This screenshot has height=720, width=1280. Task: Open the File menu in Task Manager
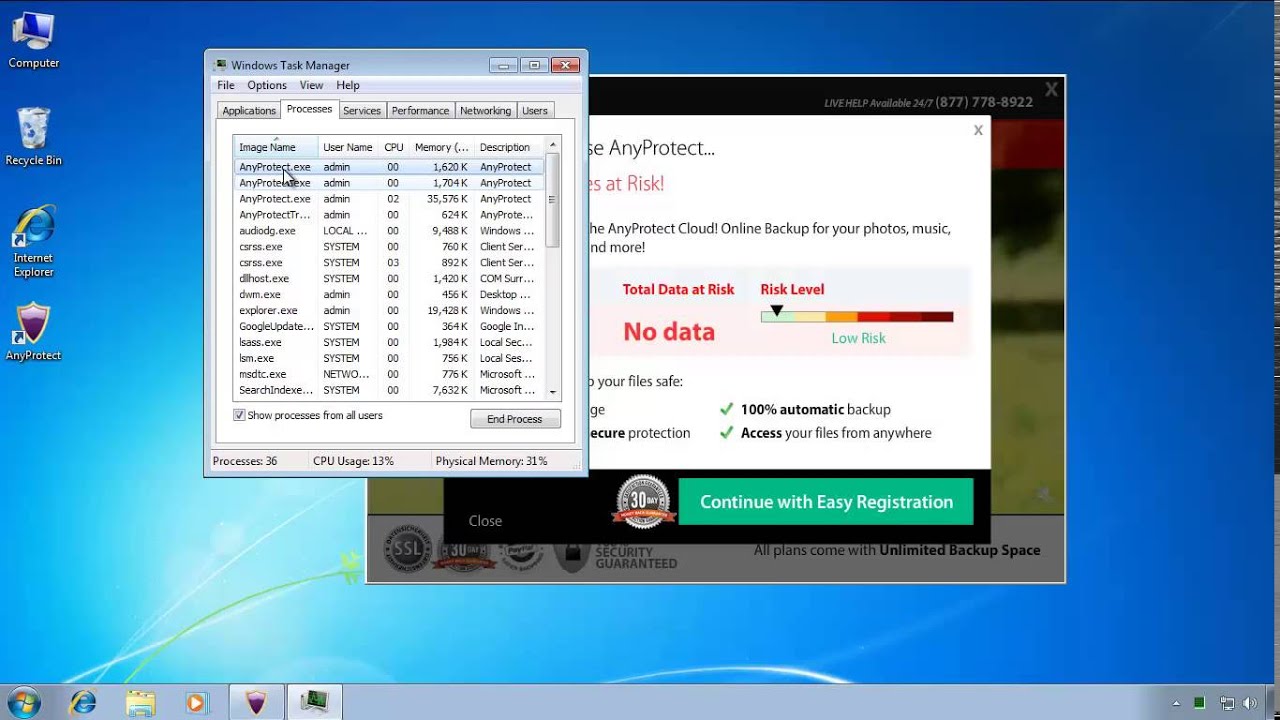[226, 85]
